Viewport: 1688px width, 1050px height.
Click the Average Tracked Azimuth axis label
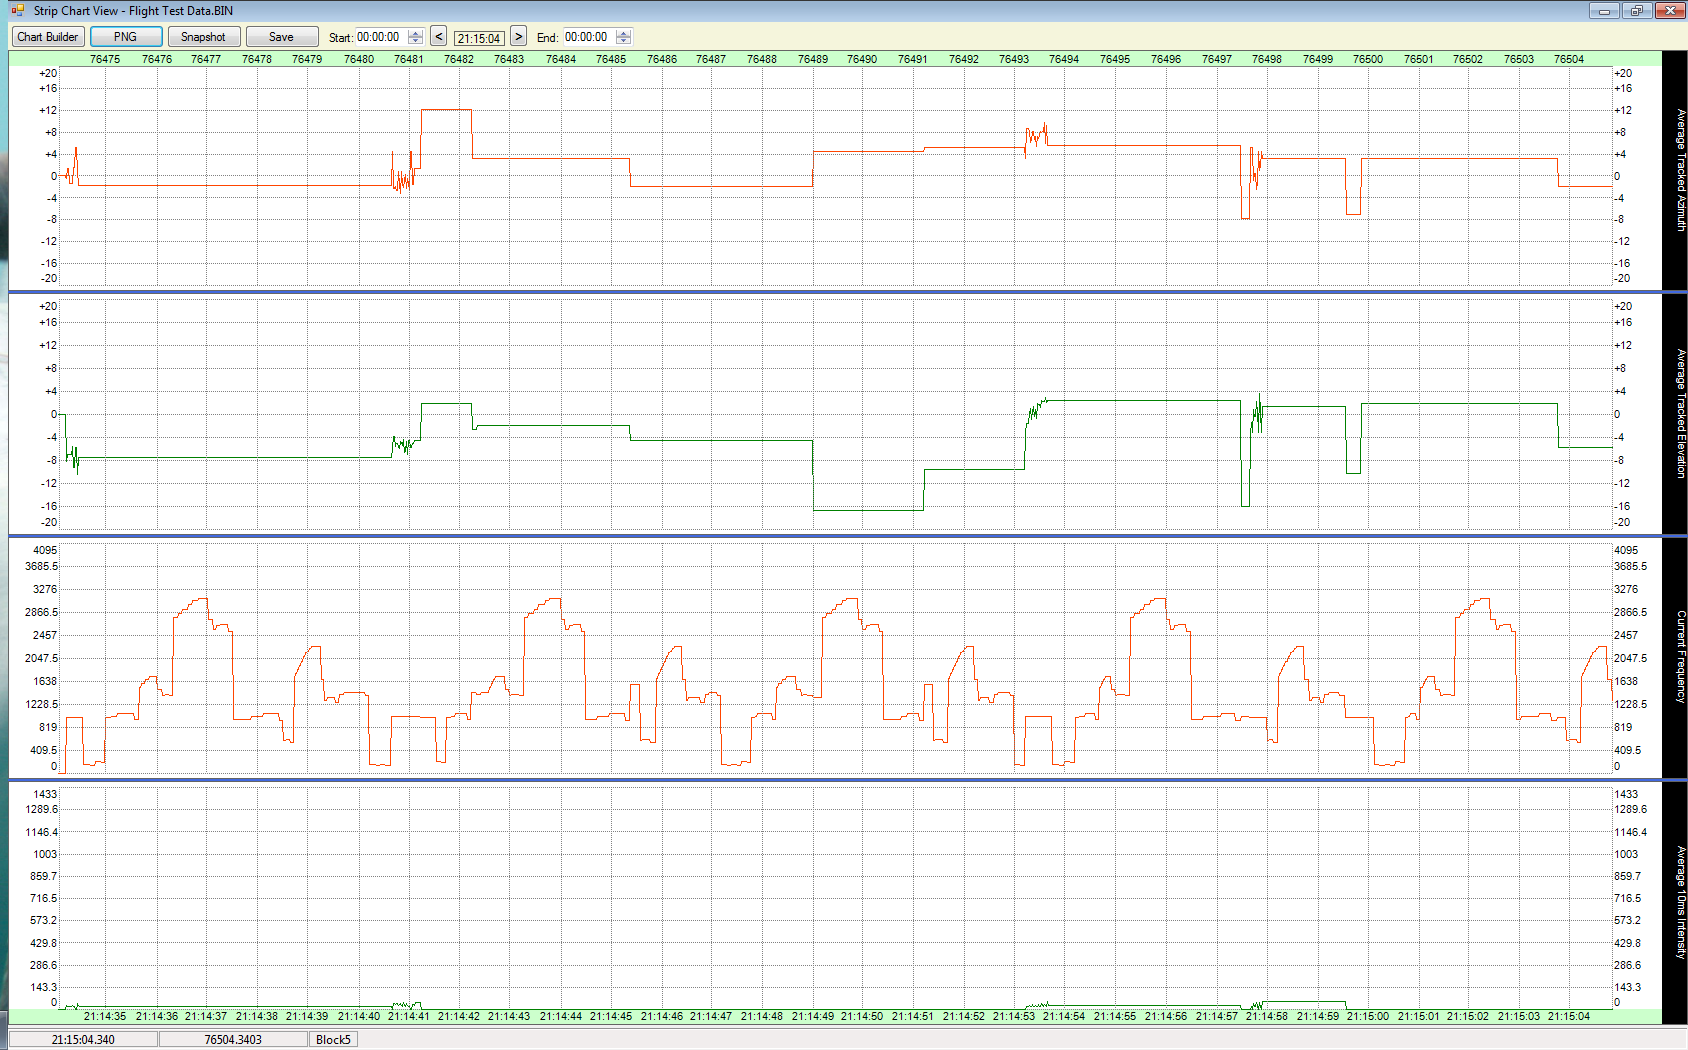tap(1680, 170)
